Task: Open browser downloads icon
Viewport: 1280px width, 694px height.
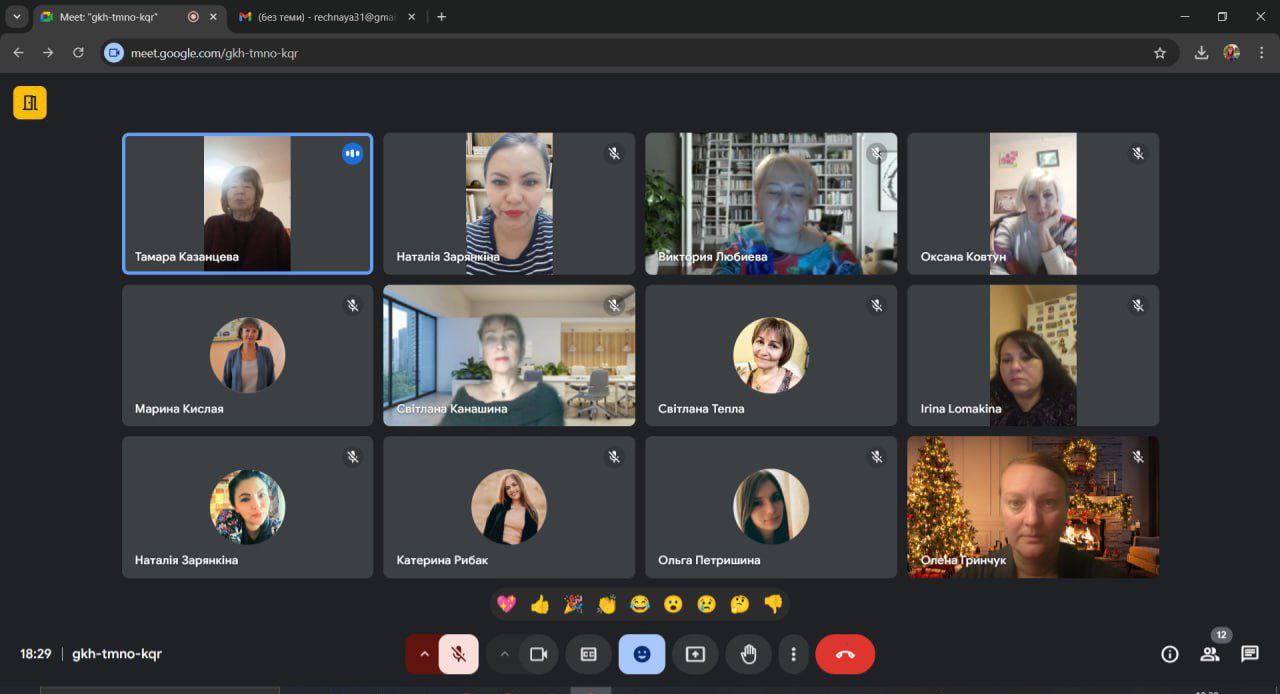Action: point(1201,53)
